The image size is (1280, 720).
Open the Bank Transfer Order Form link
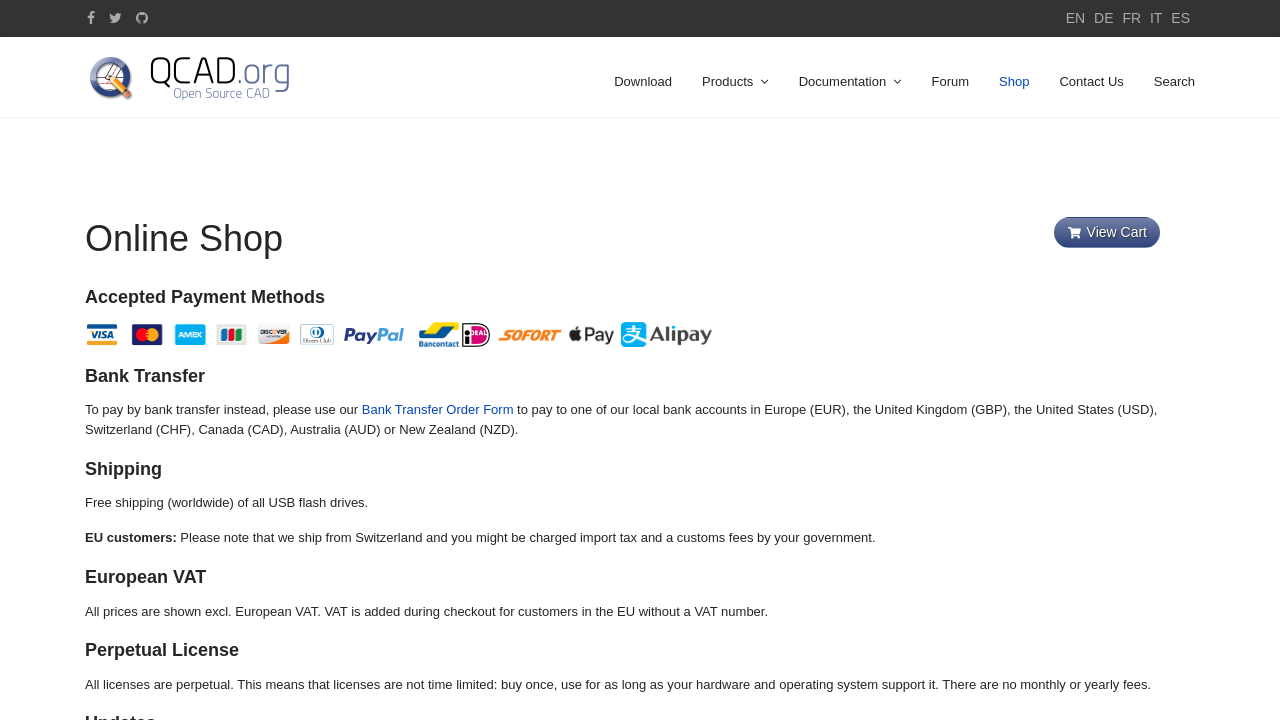437,410
